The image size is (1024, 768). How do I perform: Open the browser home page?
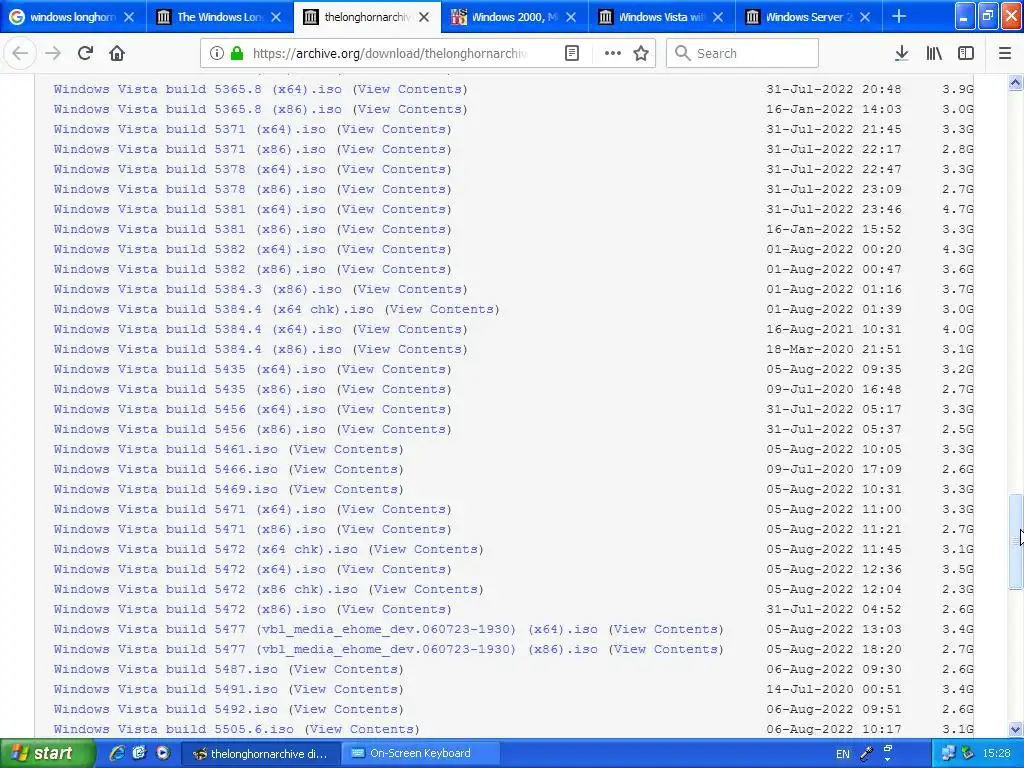pos(117,54)
